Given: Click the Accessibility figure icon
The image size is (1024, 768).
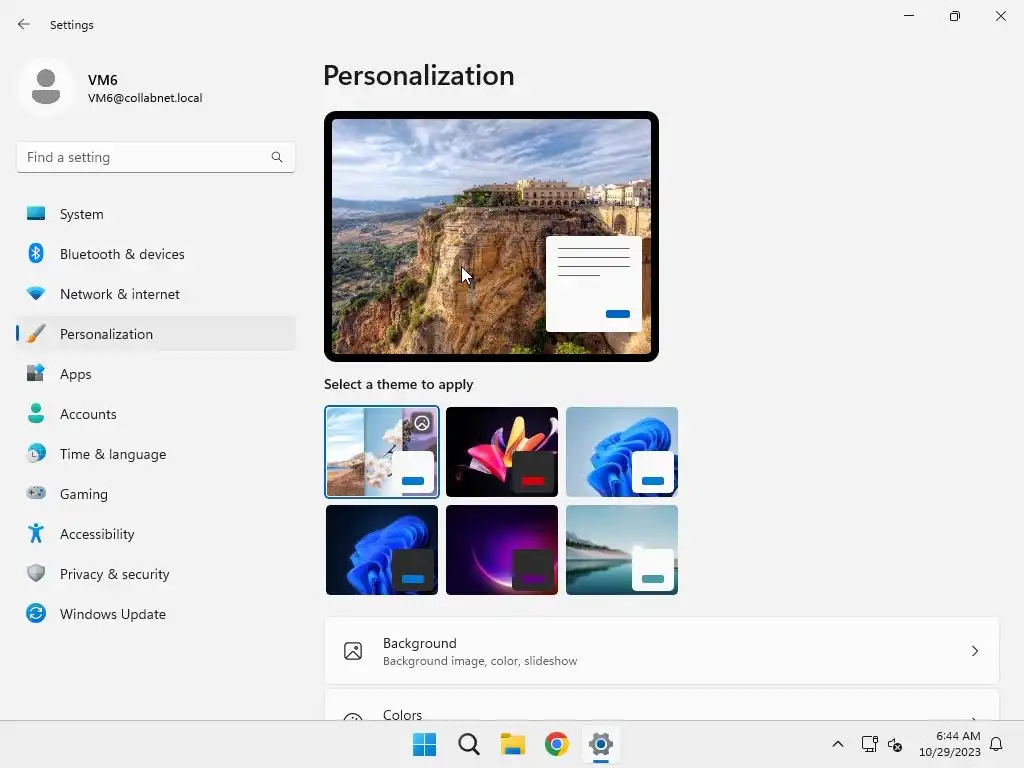Looking at the screenshot, I should coord(36,534).
